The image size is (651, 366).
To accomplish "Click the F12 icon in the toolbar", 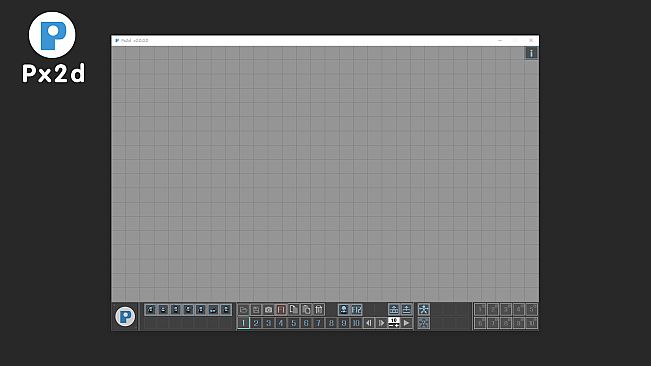I will tap(356, 310).
